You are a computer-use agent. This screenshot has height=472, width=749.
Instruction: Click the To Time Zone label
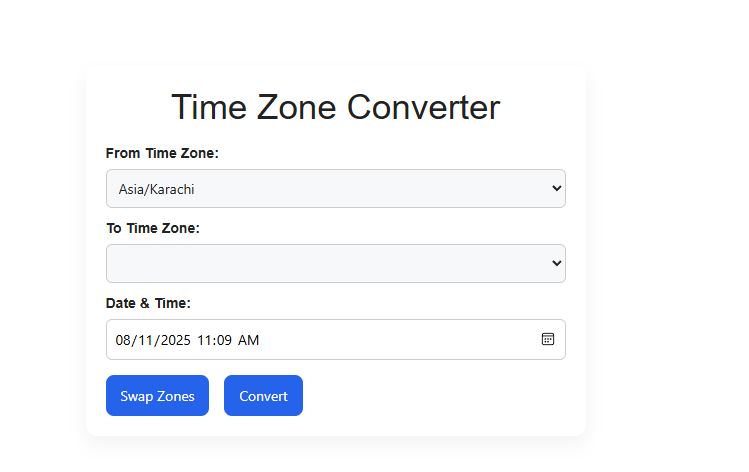tap(153, 228)
